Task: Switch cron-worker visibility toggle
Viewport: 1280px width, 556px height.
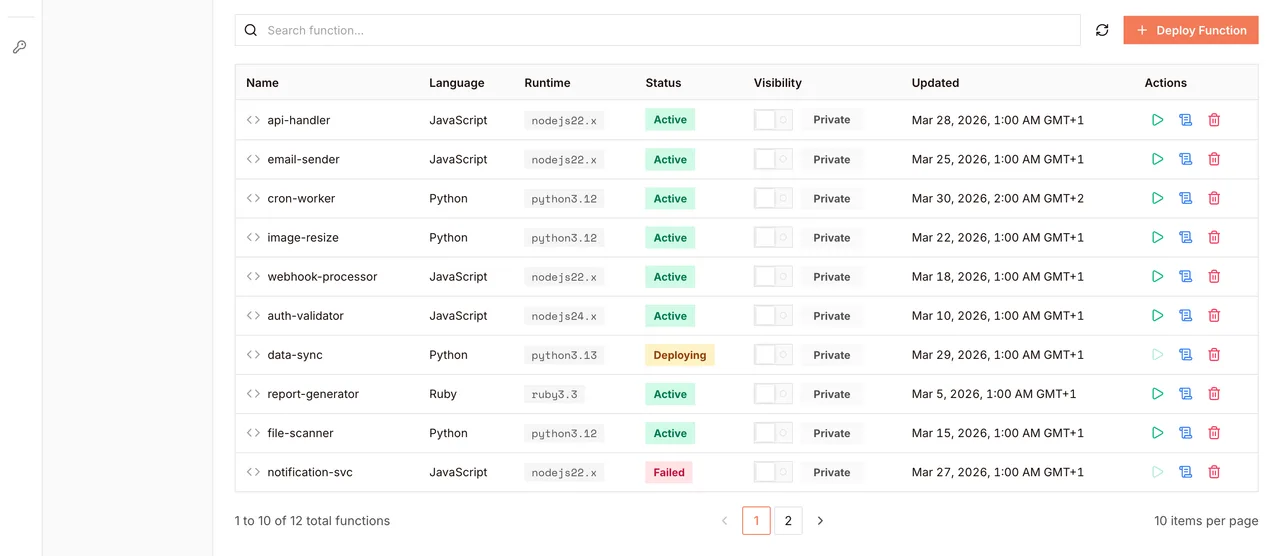Action: coord(773,198)
